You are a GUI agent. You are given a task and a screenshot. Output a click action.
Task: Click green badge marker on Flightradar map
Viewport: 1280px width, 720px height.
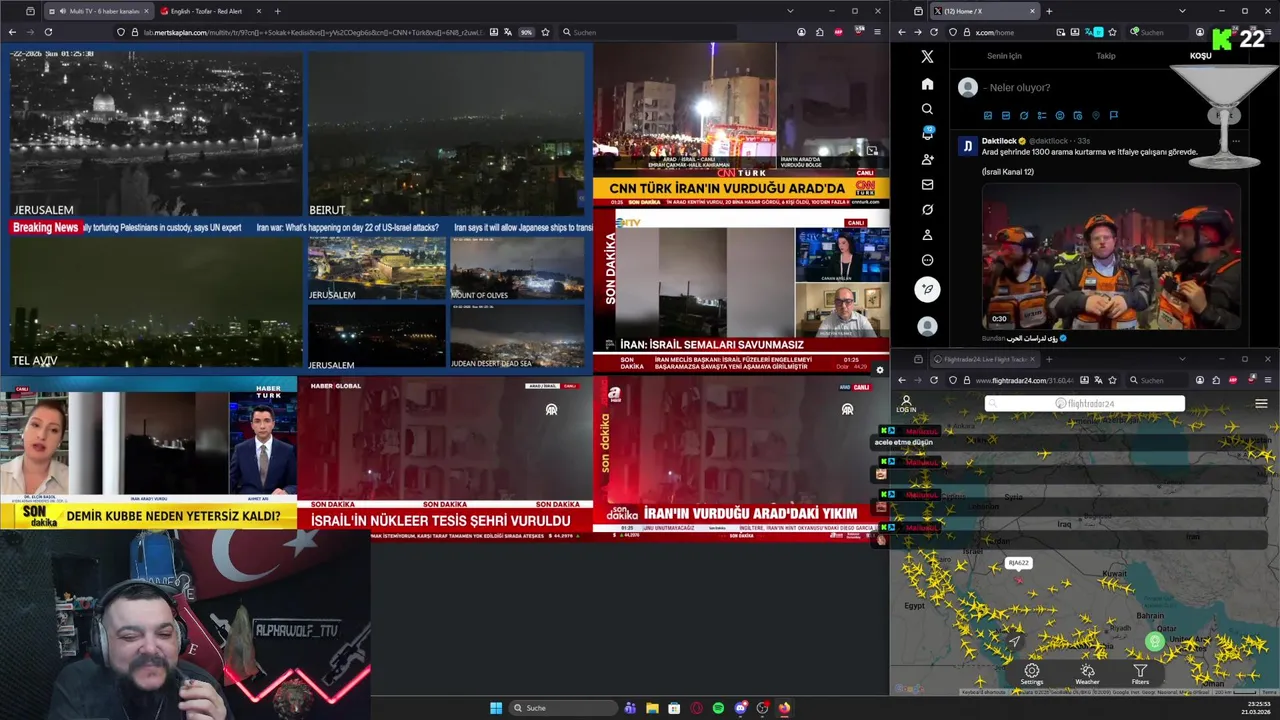click(1155, 641)
